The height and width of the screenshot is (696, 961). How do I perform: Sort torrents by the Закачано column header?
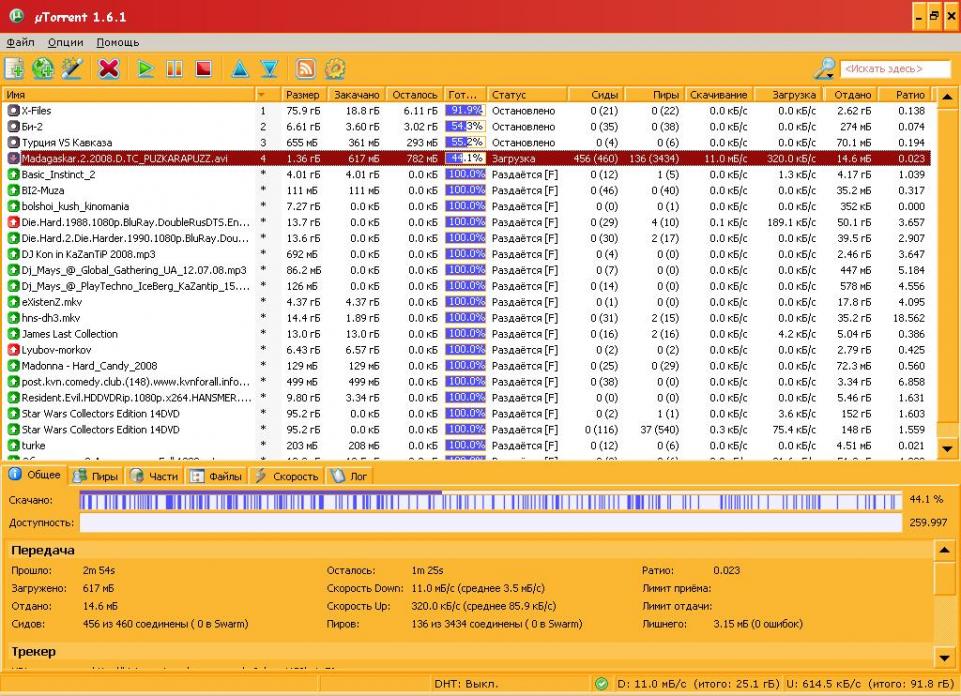click(x=355, y=95)
